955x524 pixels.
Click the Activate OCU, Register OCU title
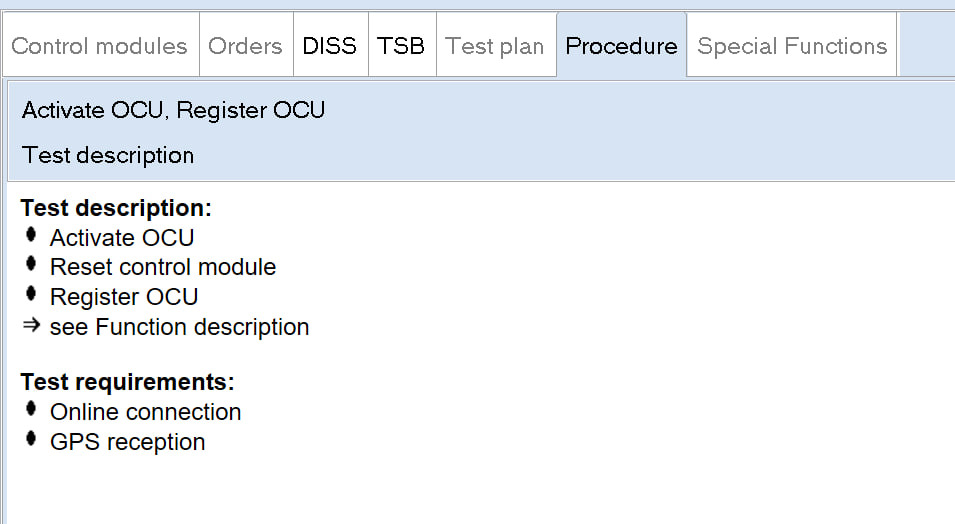173,110
